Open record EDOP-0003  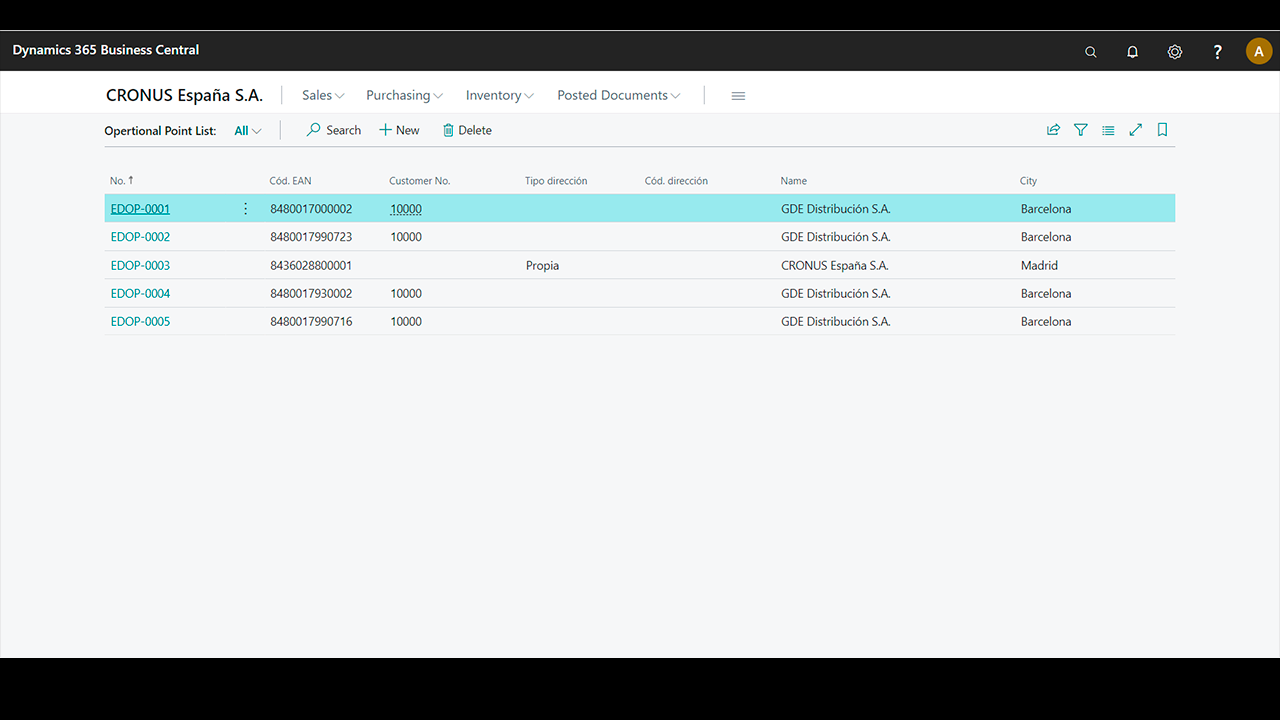140,265
